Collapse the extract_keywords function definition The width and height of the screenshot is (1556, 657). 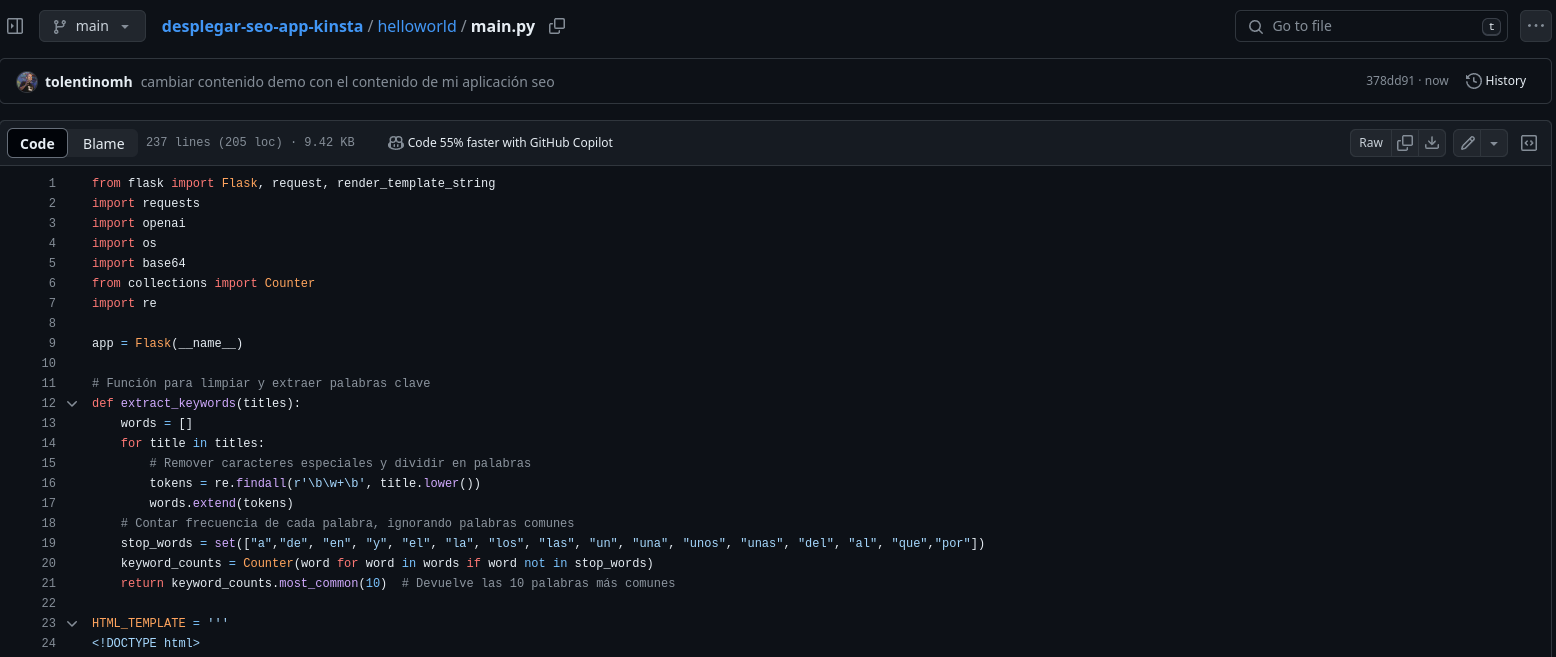coord(71,403)
